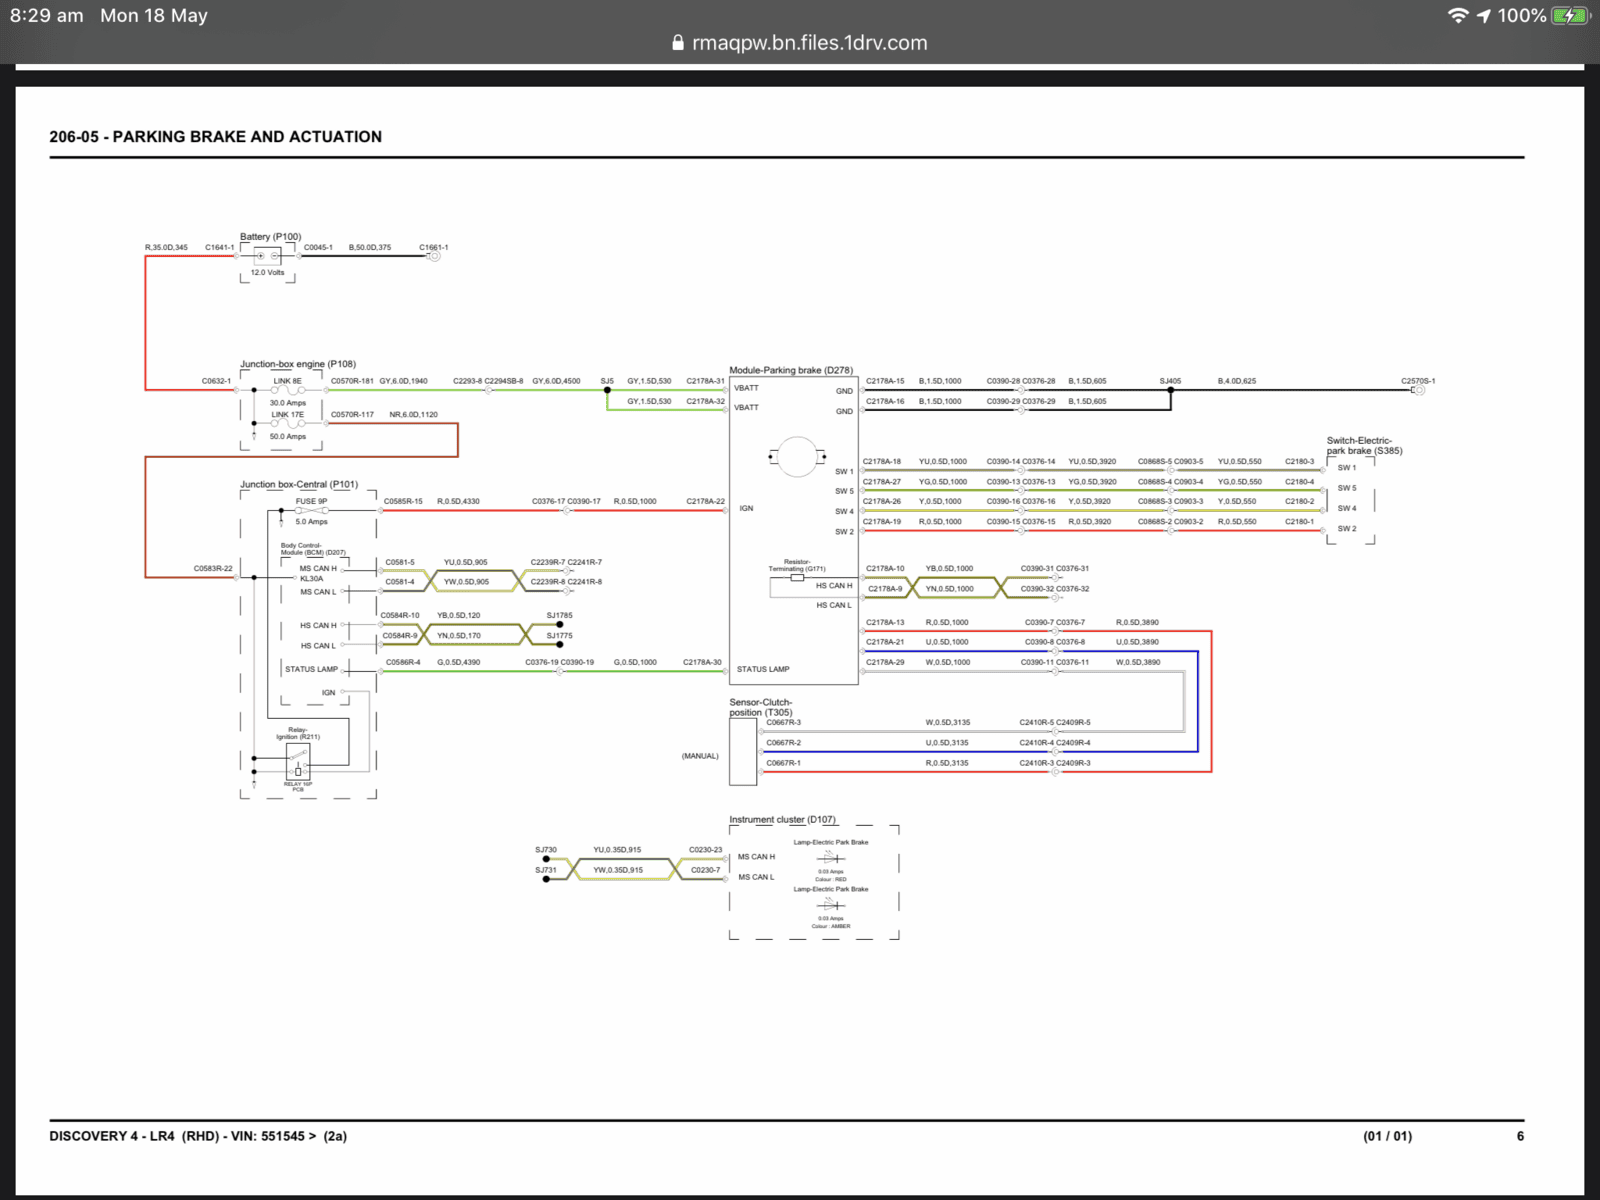1600x1200 pixels.
Task: Click the SJ405 ground splice junction dot
Action: [1170, 390]
